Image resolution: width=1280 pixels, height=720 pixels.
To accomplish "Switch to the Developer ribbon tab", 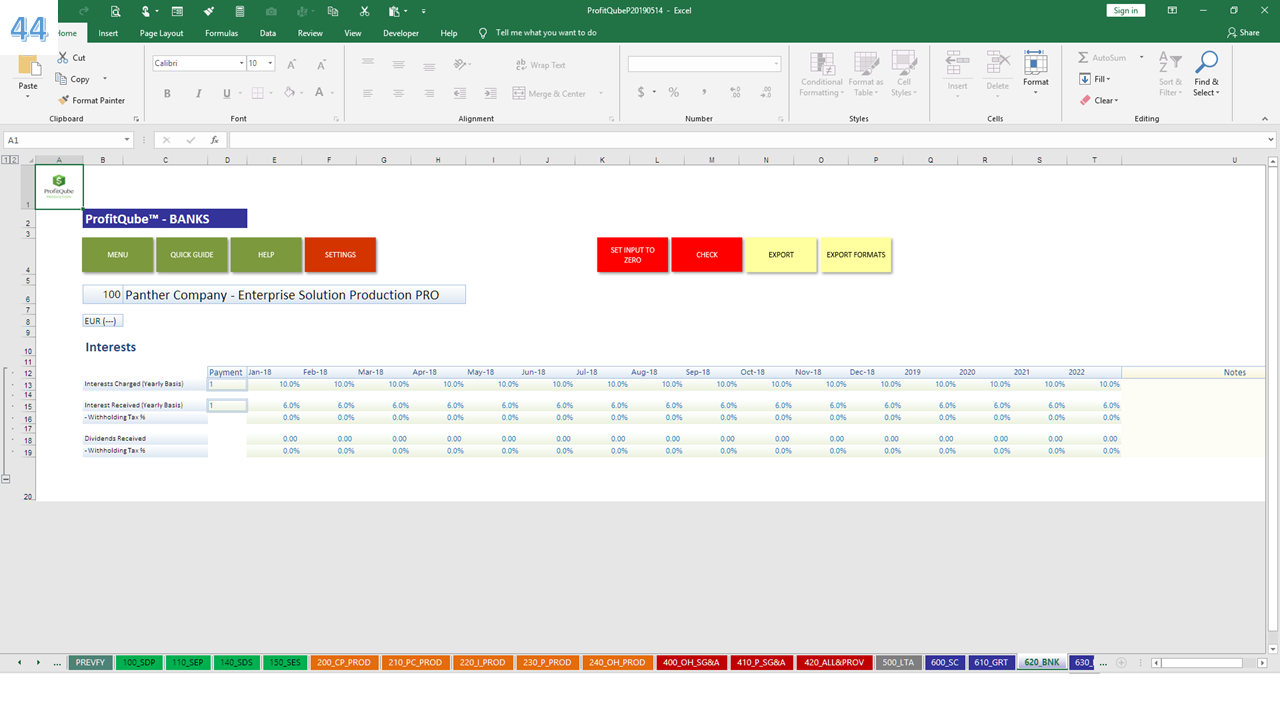I will pyautogui.click(x=401, y=33).
